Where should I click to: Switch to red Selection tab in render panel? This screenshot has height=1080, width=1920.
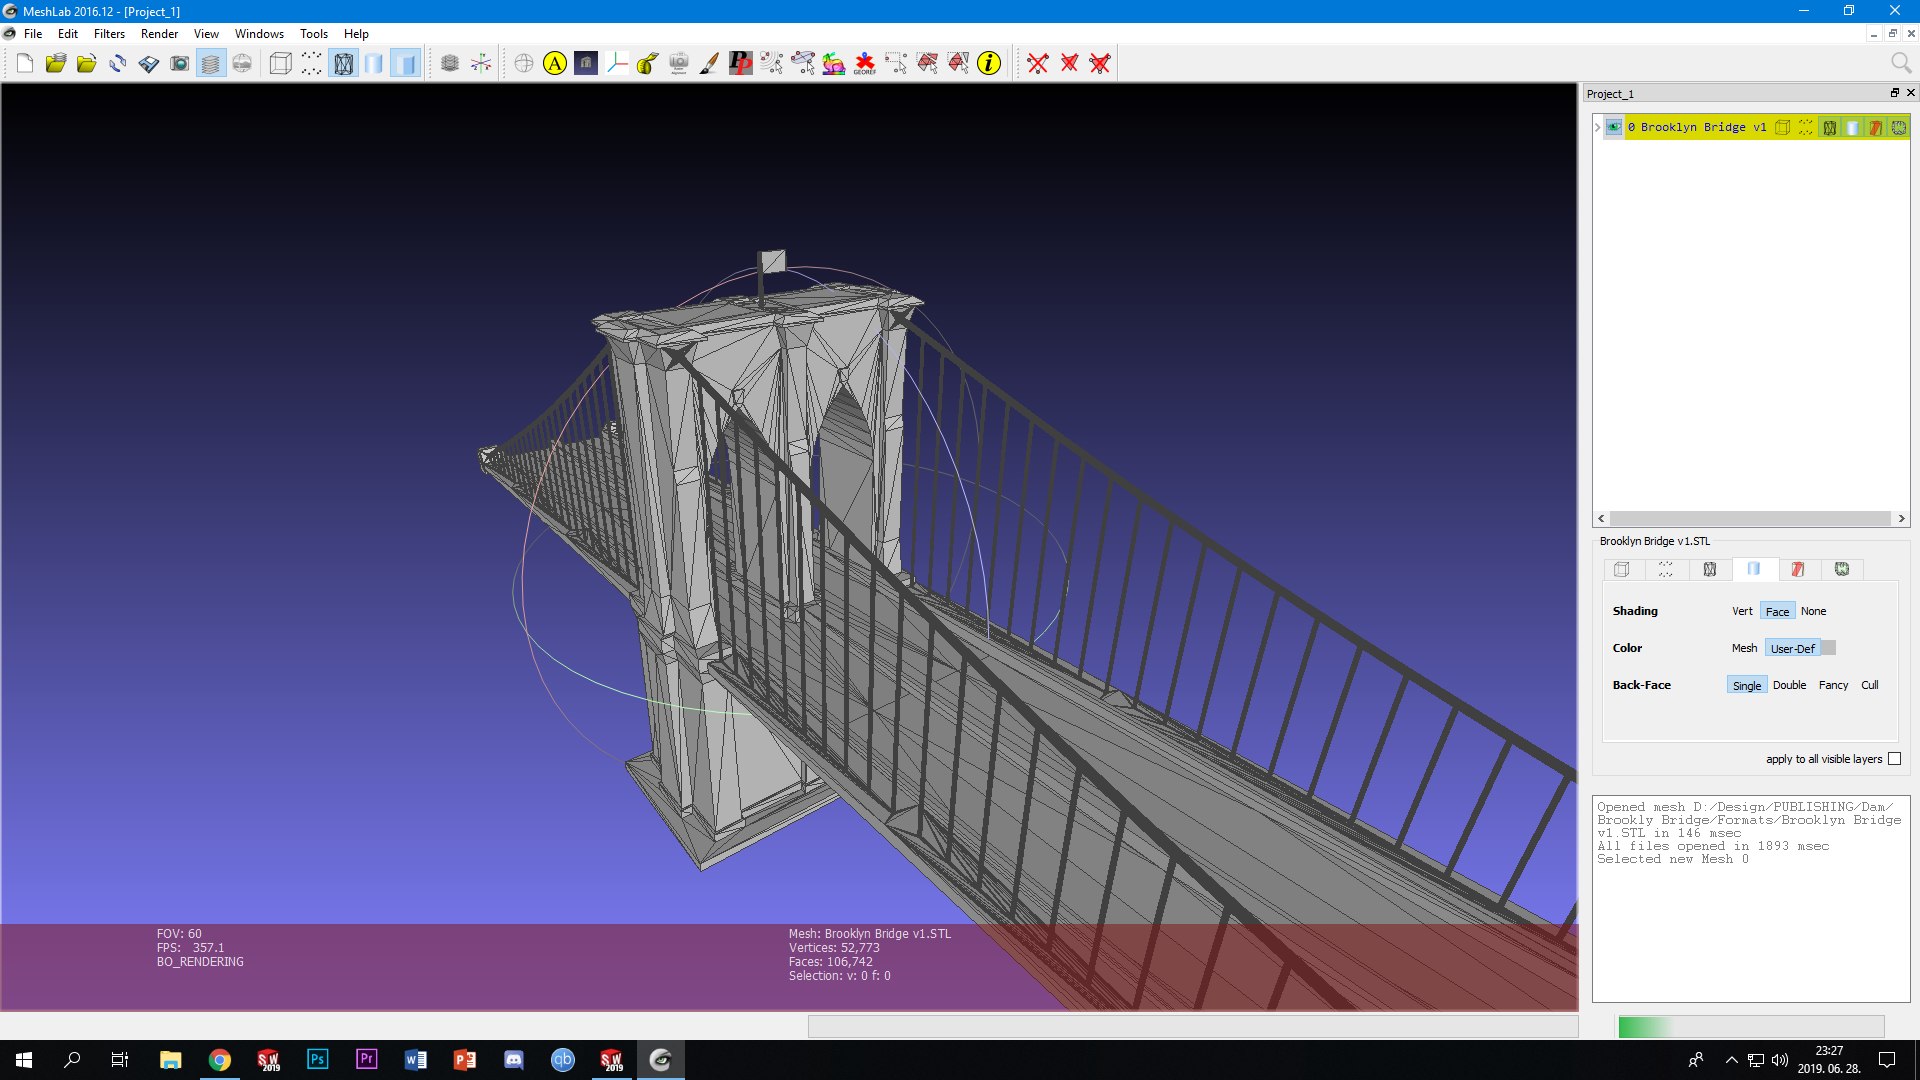pyautogui.click(x=1798, y=569)
